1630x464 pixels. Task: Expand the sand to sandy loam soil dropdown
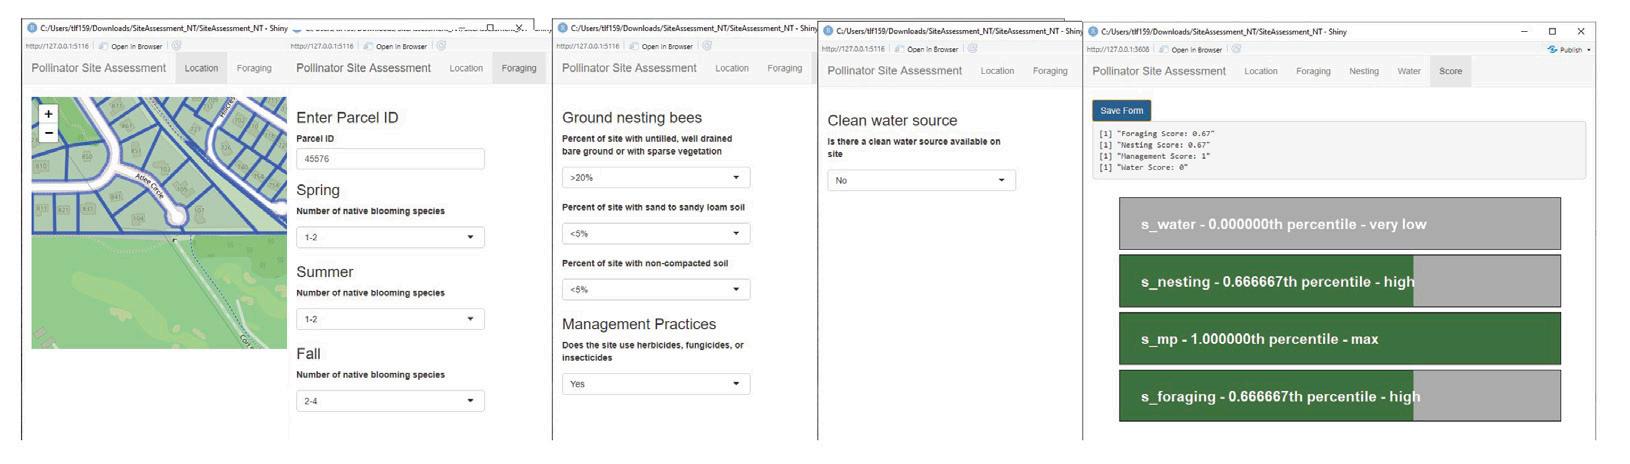click(x=656, y=234)
